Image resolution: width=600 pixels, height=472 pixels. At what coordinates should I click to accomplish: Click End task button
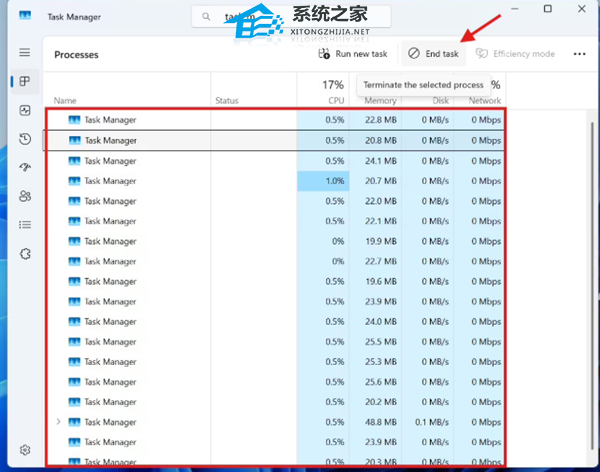pyautogui.click(x=433, y=54)
